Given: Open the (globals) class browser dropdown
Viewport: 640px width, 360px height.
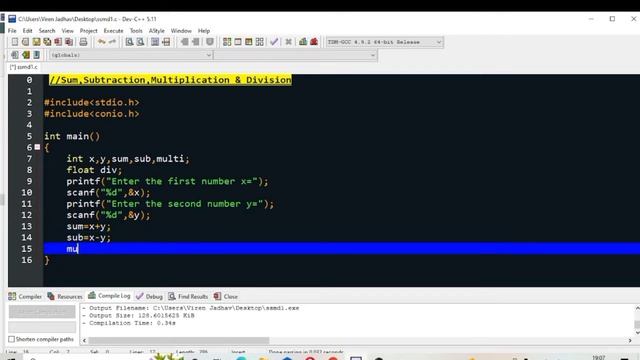Looking at the screenshot, I should tap(131, 55).
